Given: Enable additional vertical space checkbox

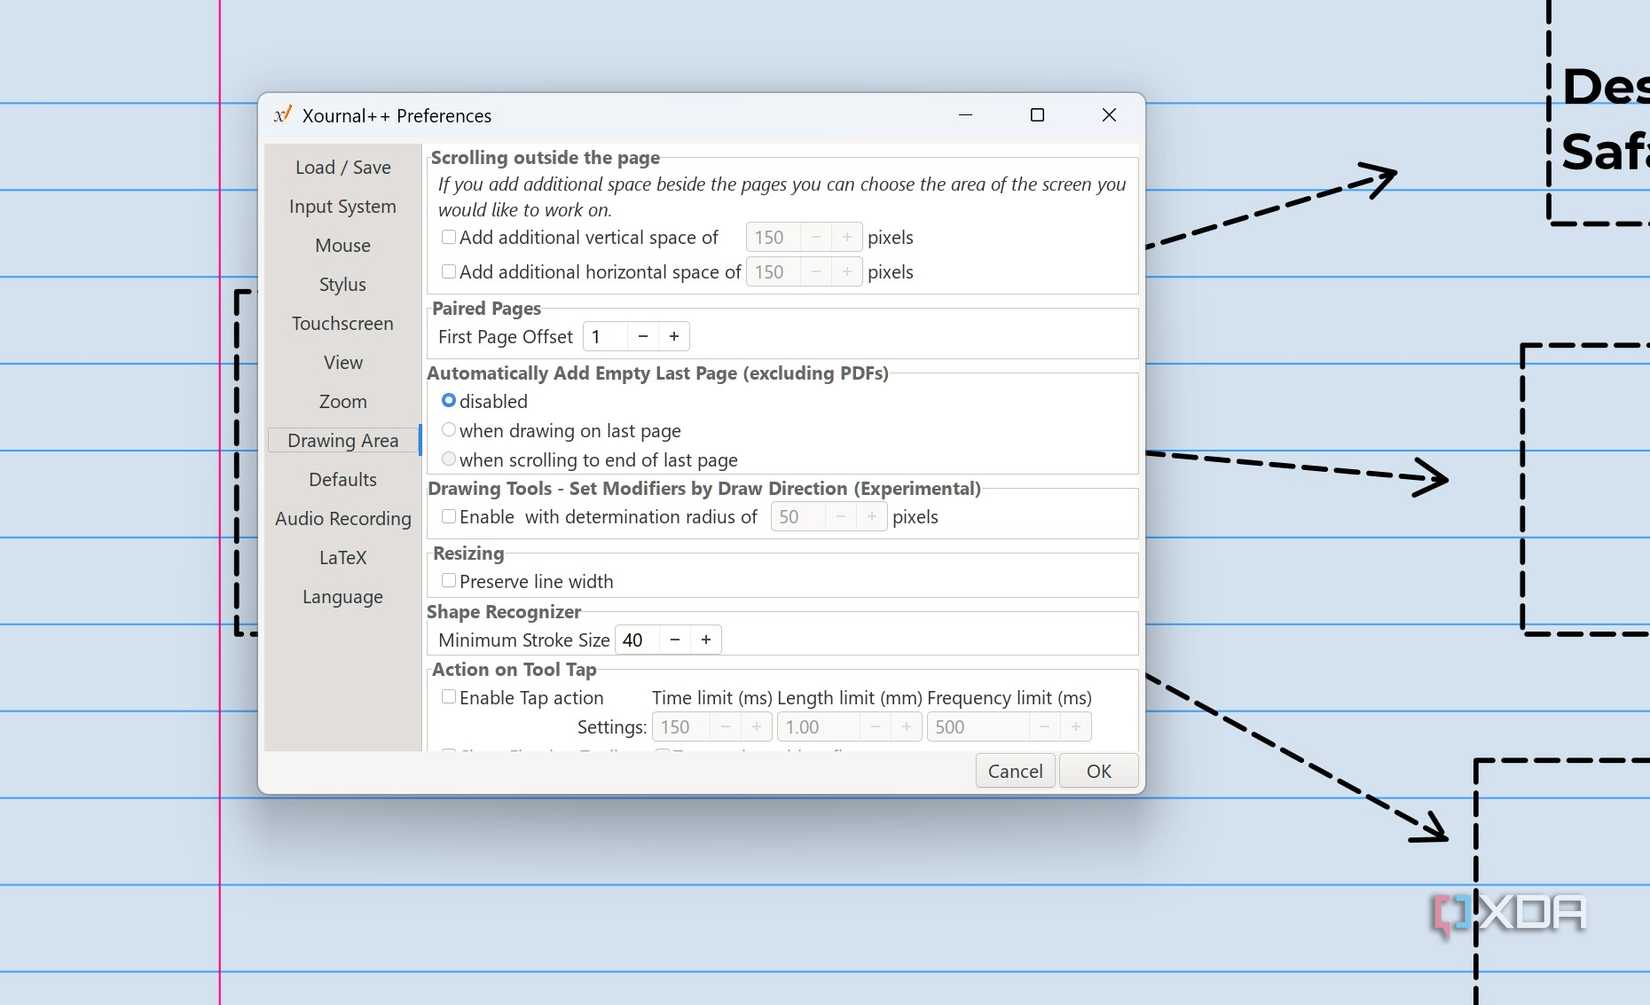Looking at the screenshot, I should tap(448, 237).
